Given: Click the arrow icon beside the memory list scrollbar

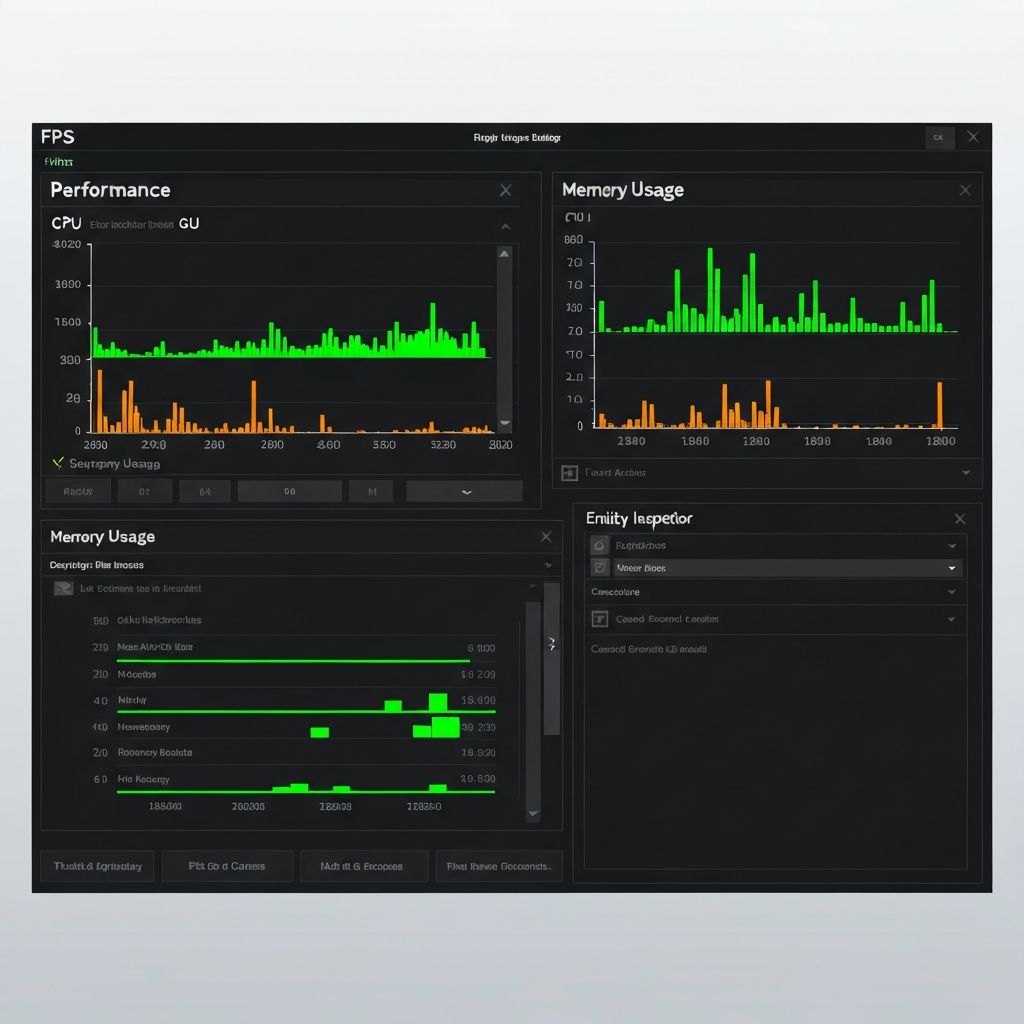Looking at the screenshot, I should point(551,645).
